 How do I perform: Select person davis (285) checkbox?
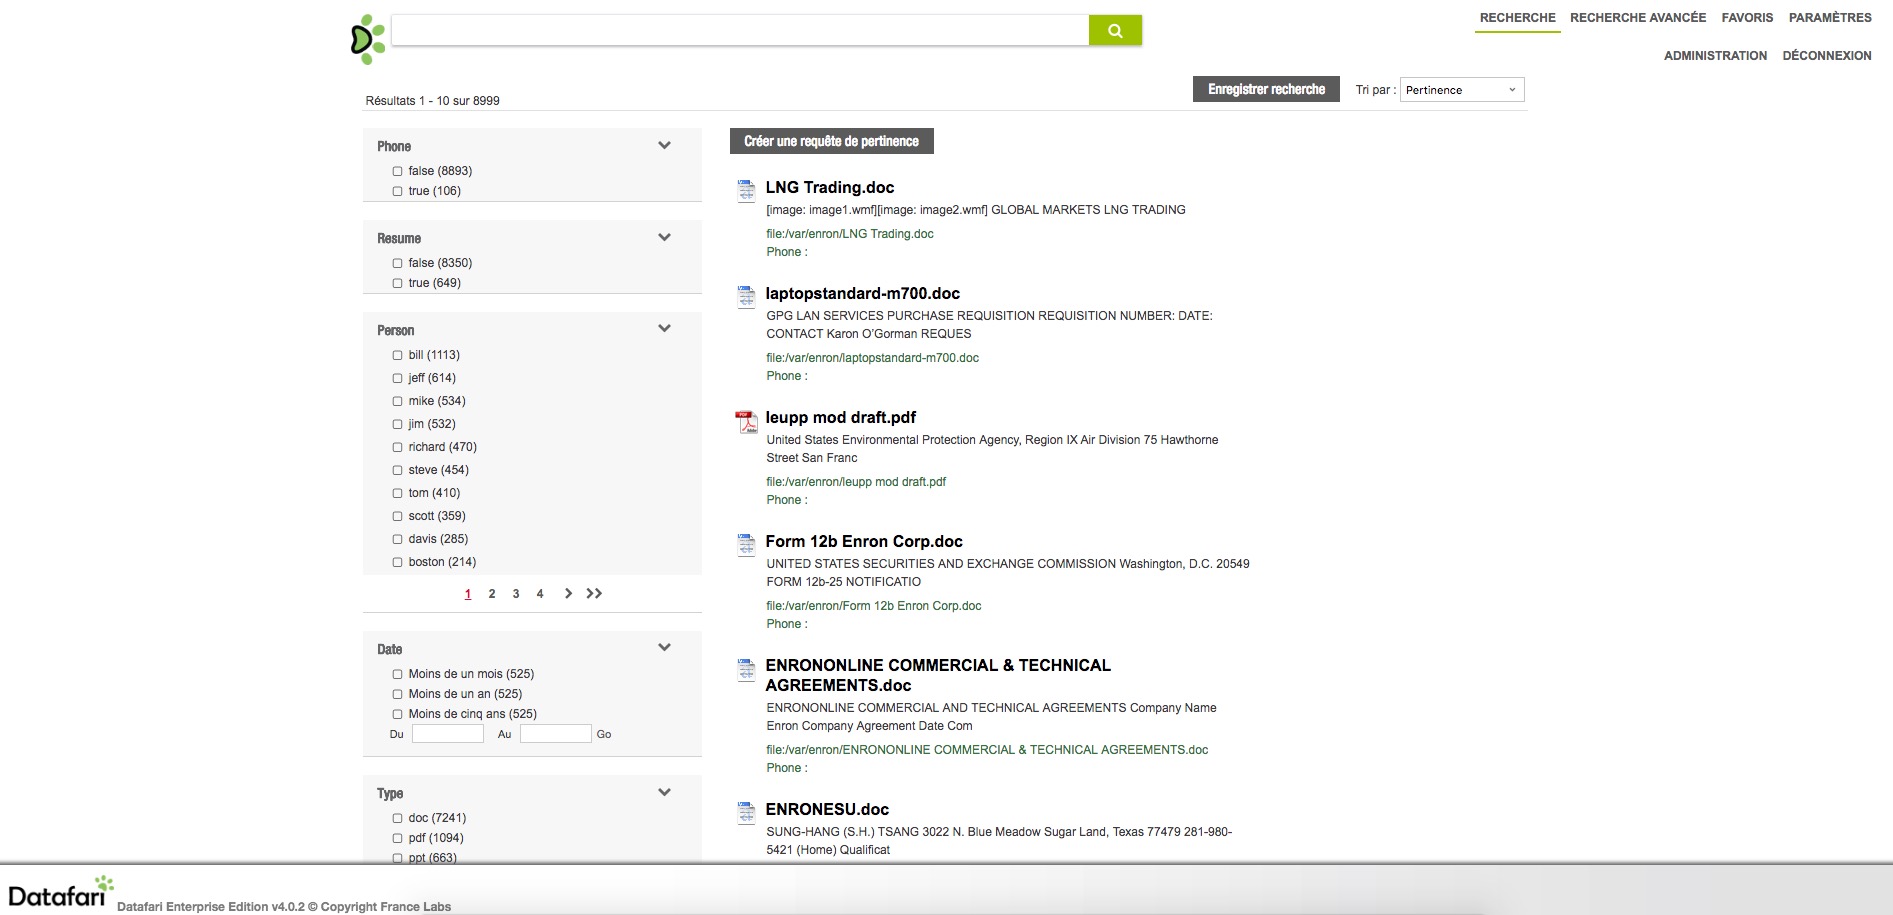397,539
